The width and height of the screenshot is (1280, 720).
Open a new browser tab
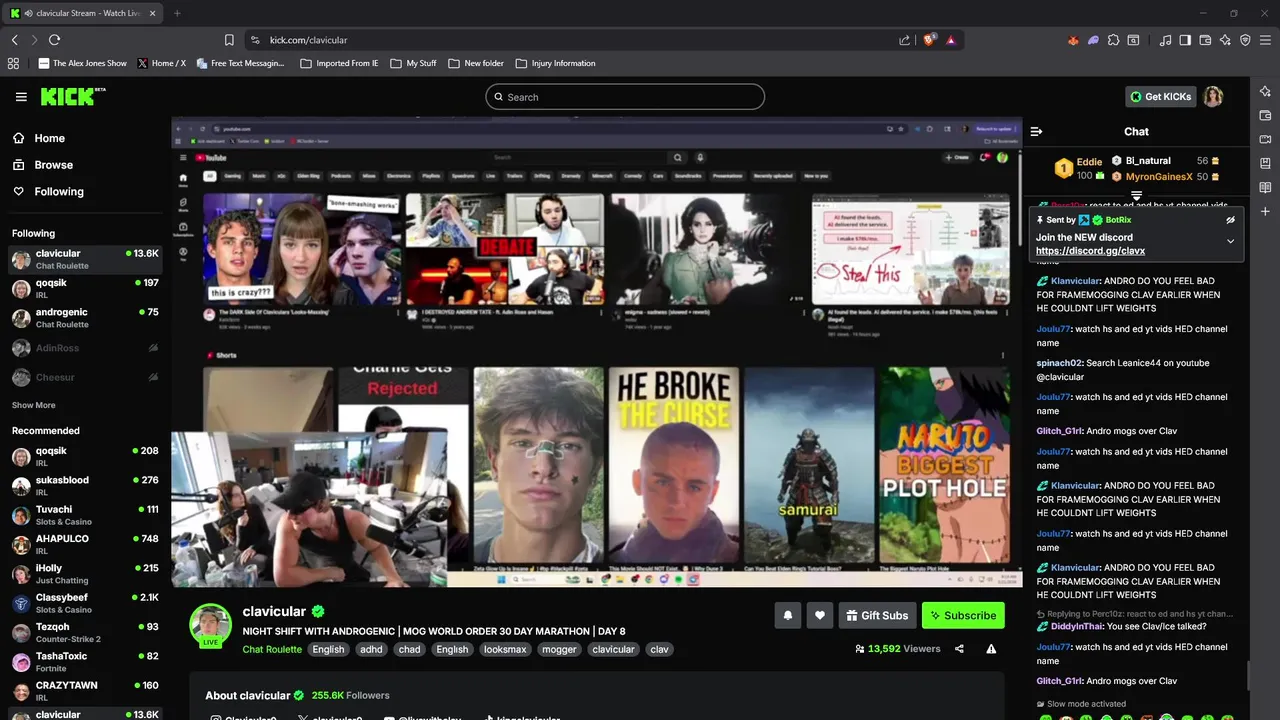click(x=177, y=13)
